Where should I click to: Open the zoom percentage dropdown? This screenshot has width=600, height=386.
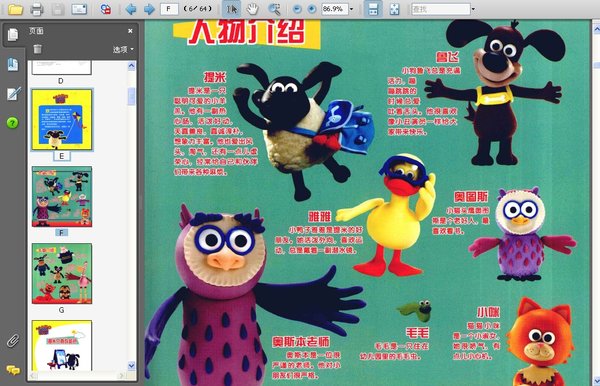[352, 9]
